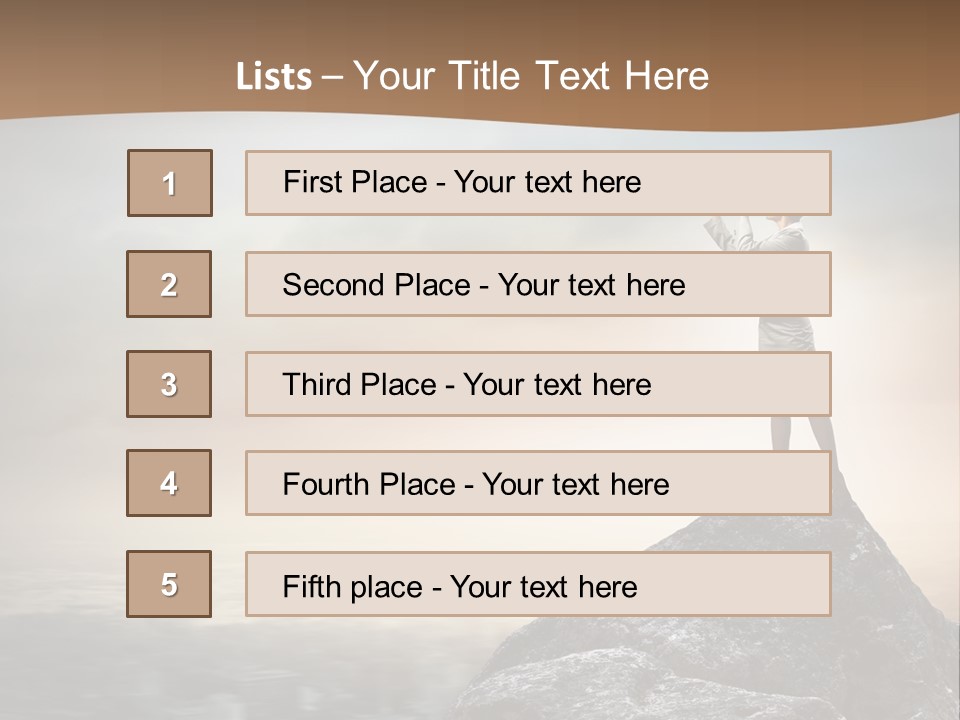Viewport: 960px width, 720px height.
Task: Click the words 'First Place' in first bar
Action: click(355, 182)
